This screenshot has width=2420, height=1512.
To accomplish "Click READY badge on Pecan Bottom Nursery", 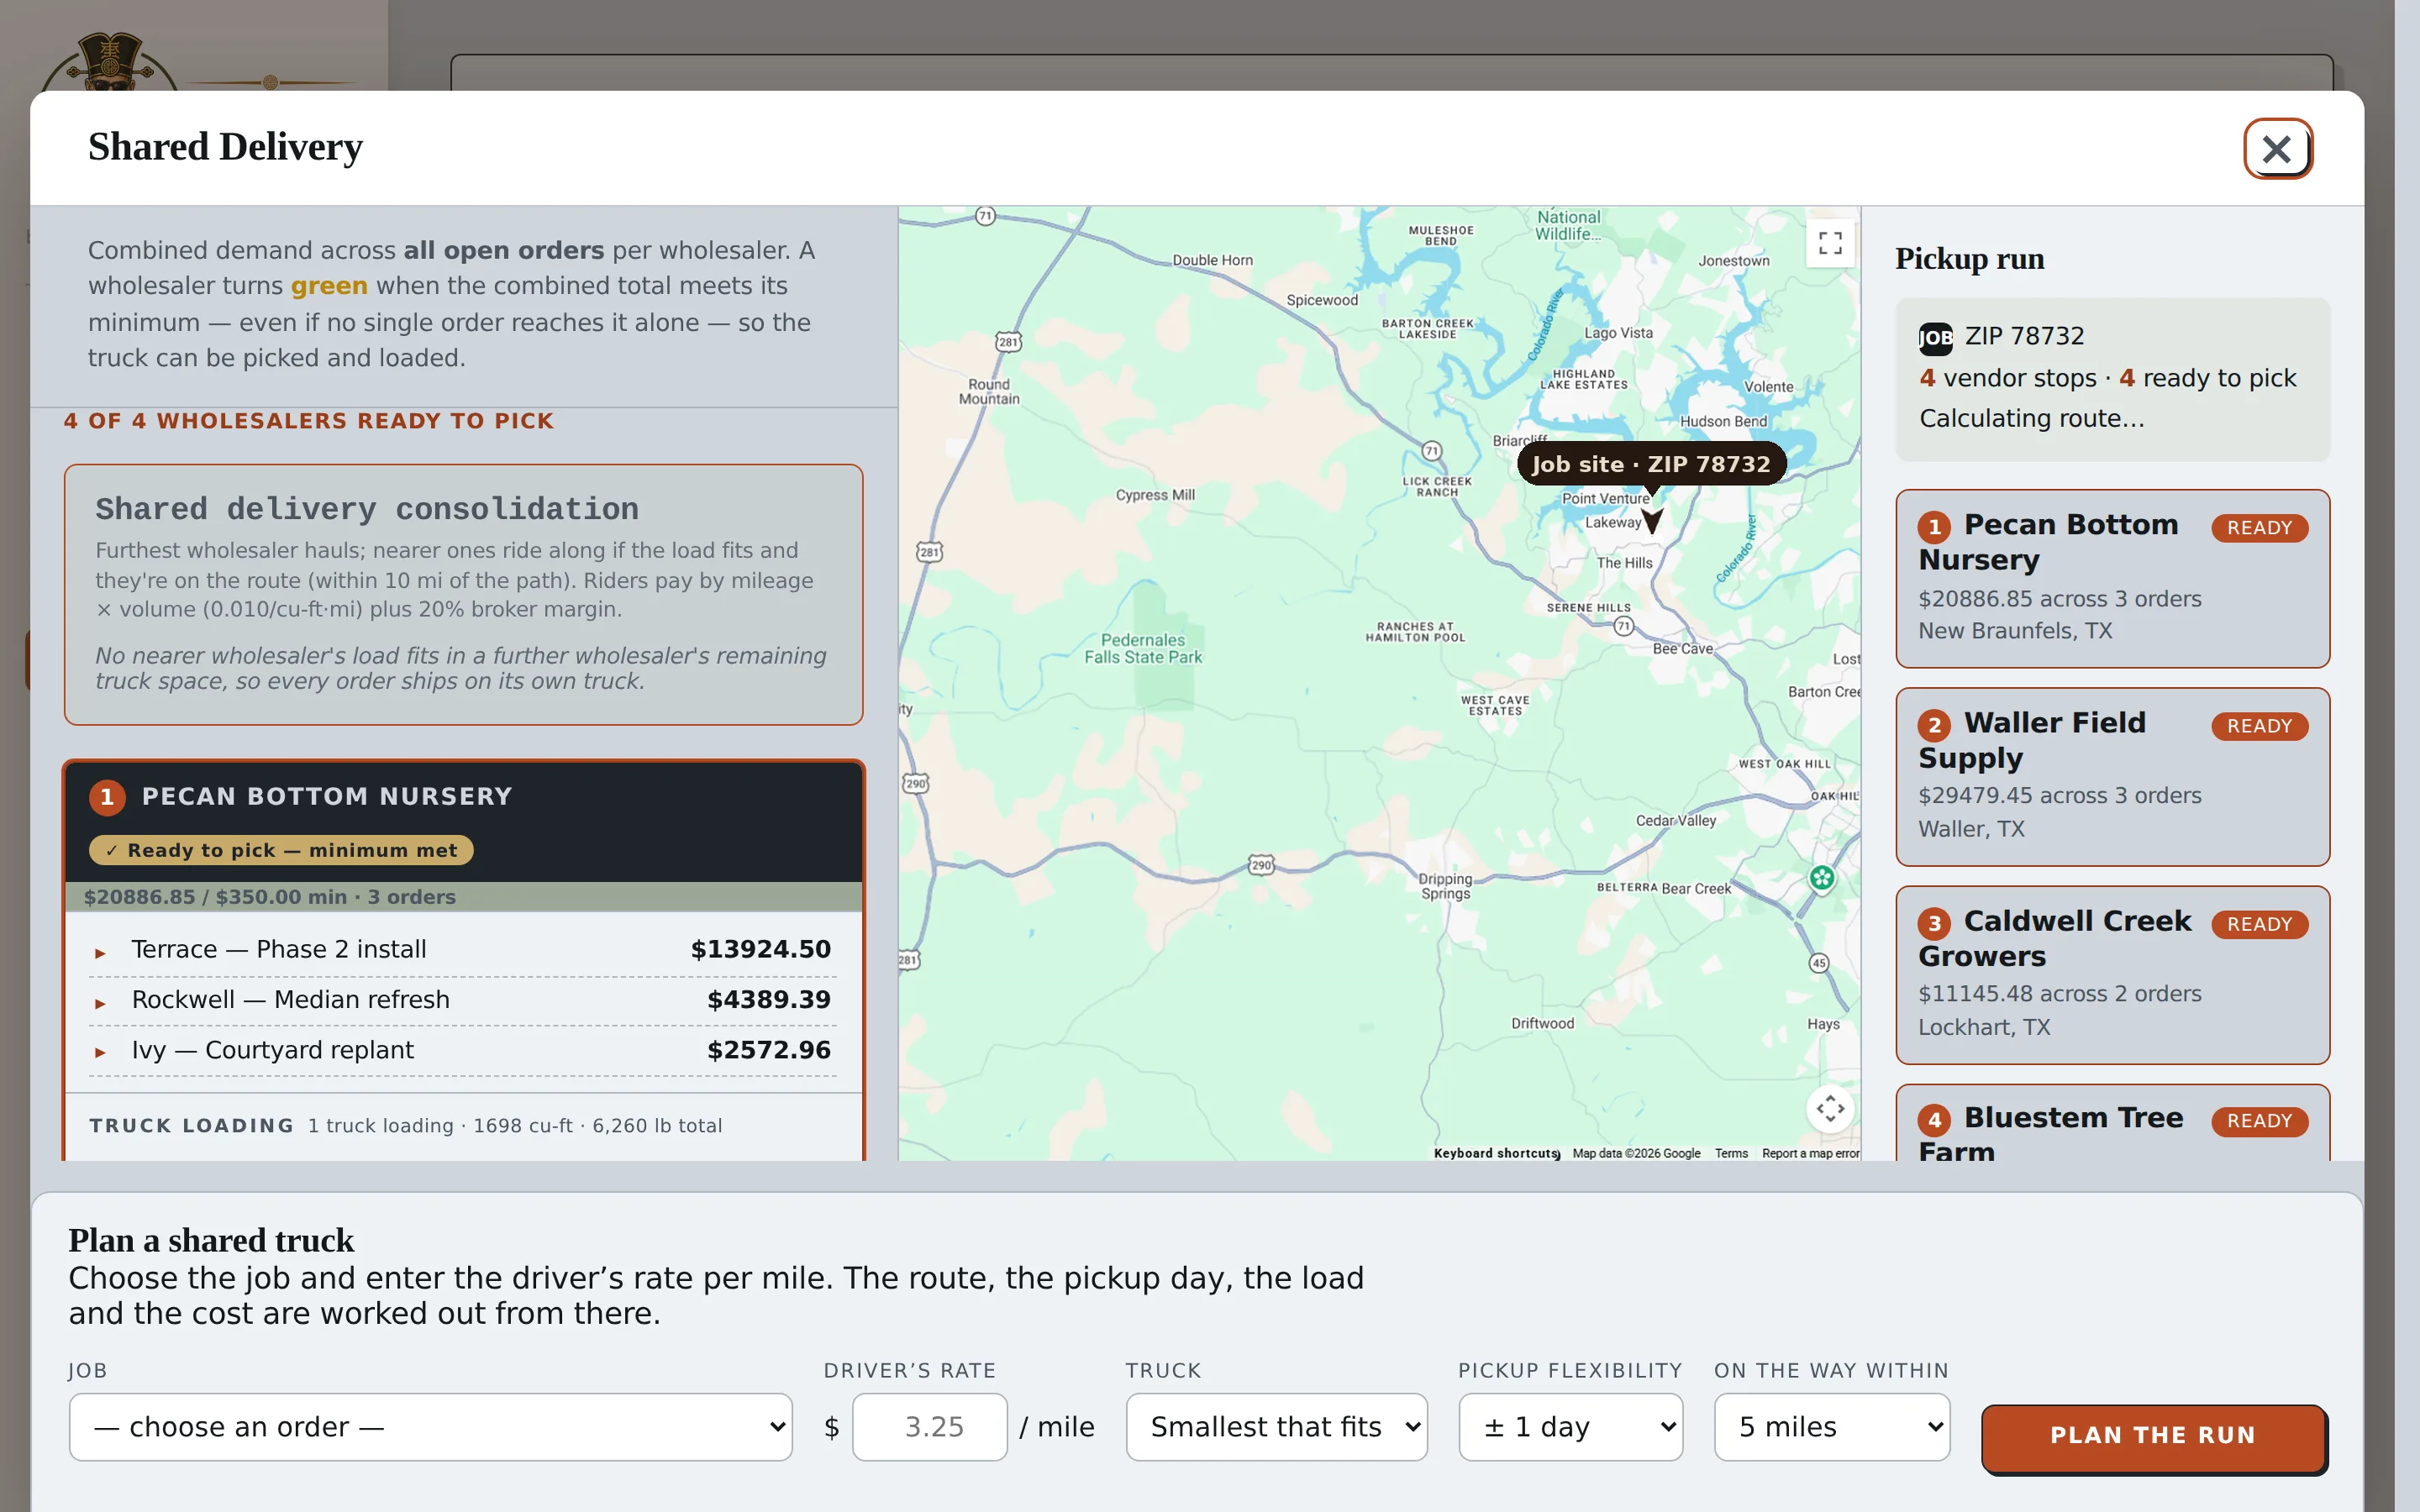I will coord(2259,528).
